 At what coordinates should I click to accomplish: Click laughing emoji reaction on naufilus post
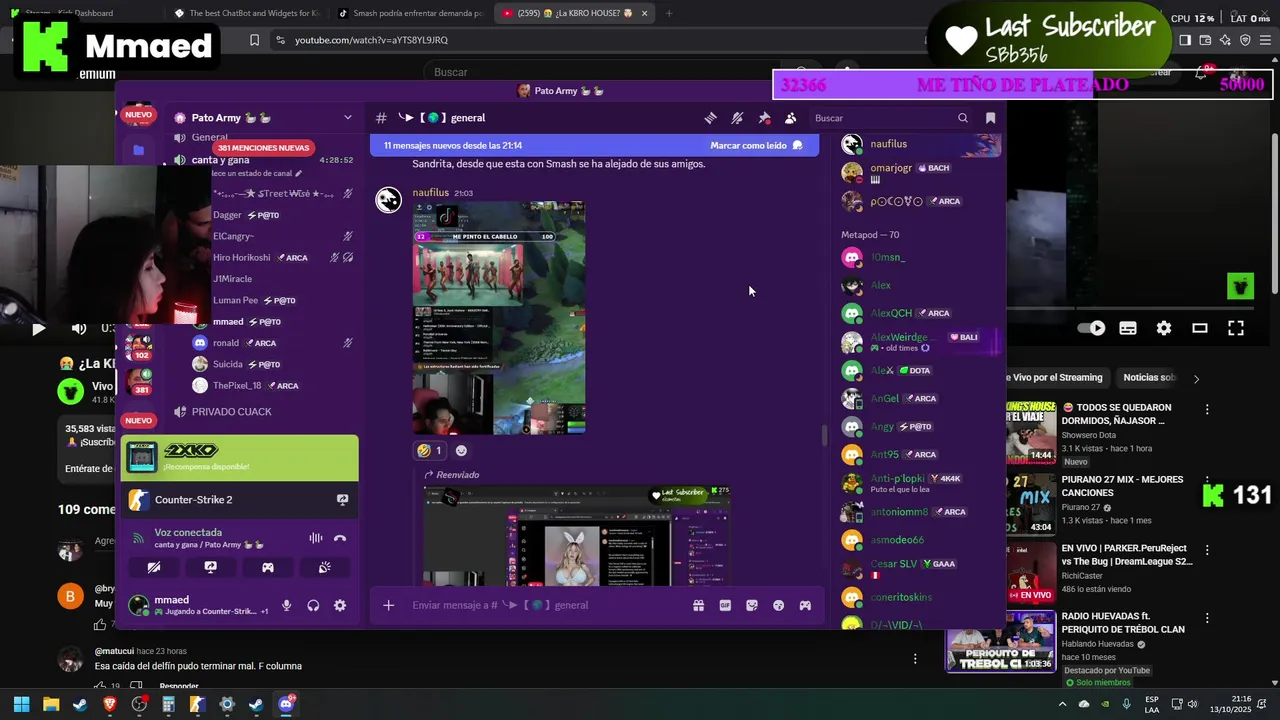[x=430, y=451]
